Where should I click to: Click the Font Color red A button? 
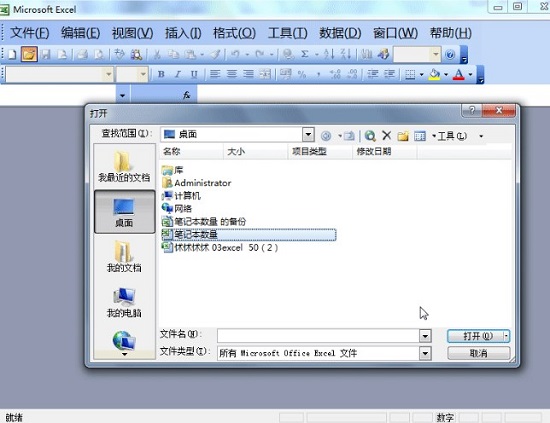[459, 74]
